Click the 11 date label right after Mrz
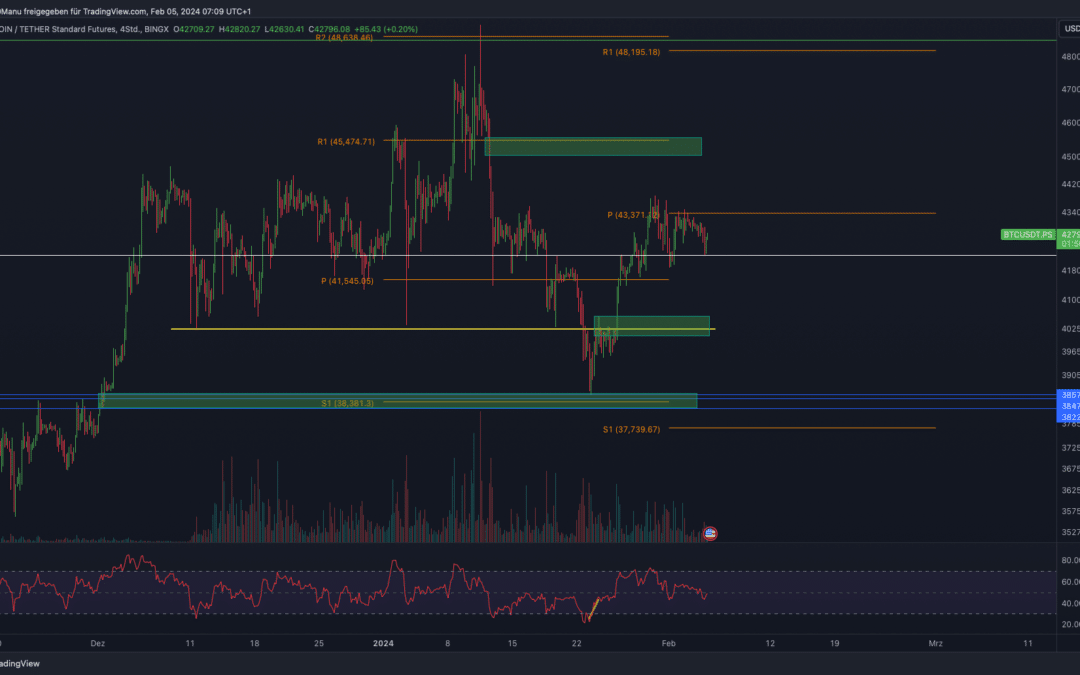 [x=1028, y=643]
